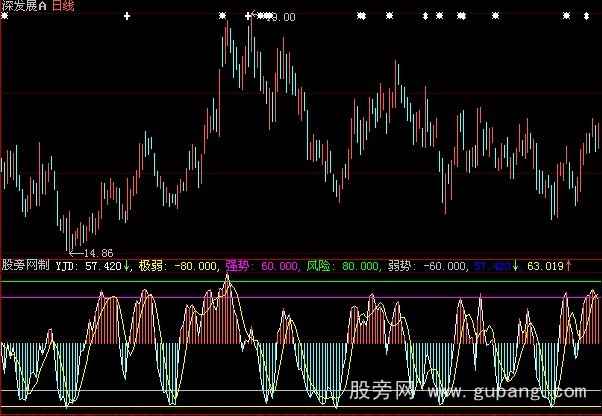Click the 极弱 -80.000 indicator label

pyautogui.click(x=177, y=266)
